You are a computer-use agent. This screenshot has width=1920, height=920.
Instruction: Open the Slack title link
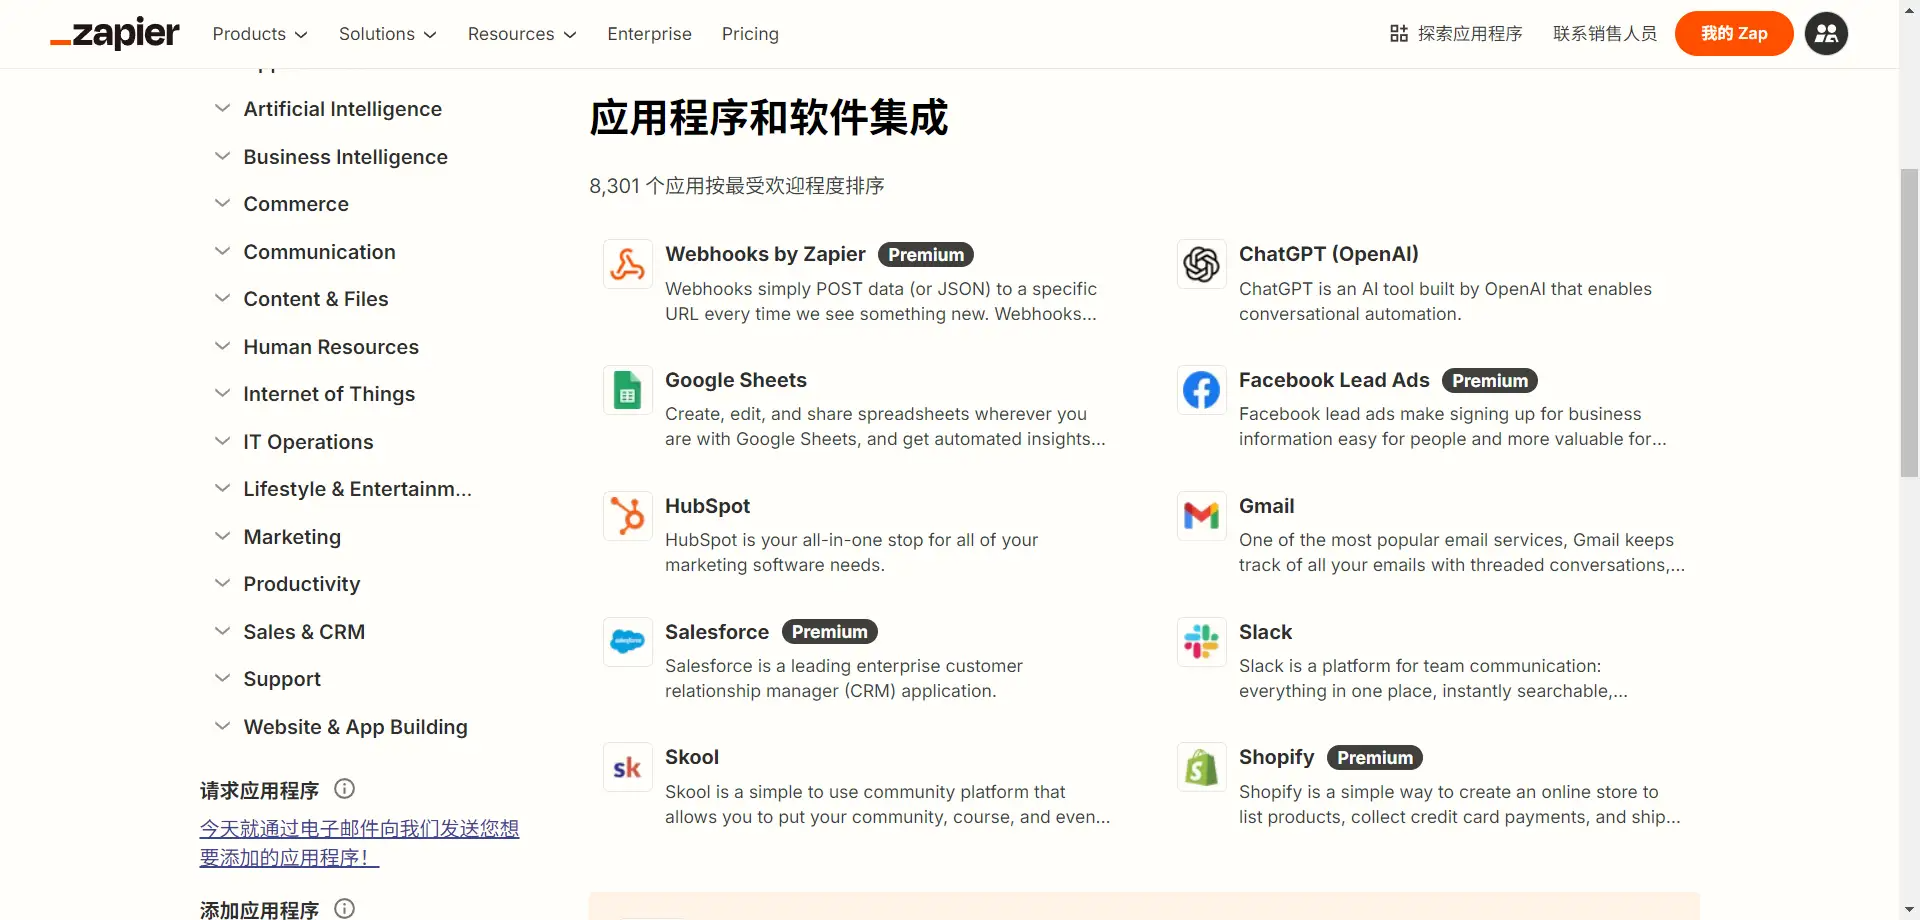coord(1266,632)
